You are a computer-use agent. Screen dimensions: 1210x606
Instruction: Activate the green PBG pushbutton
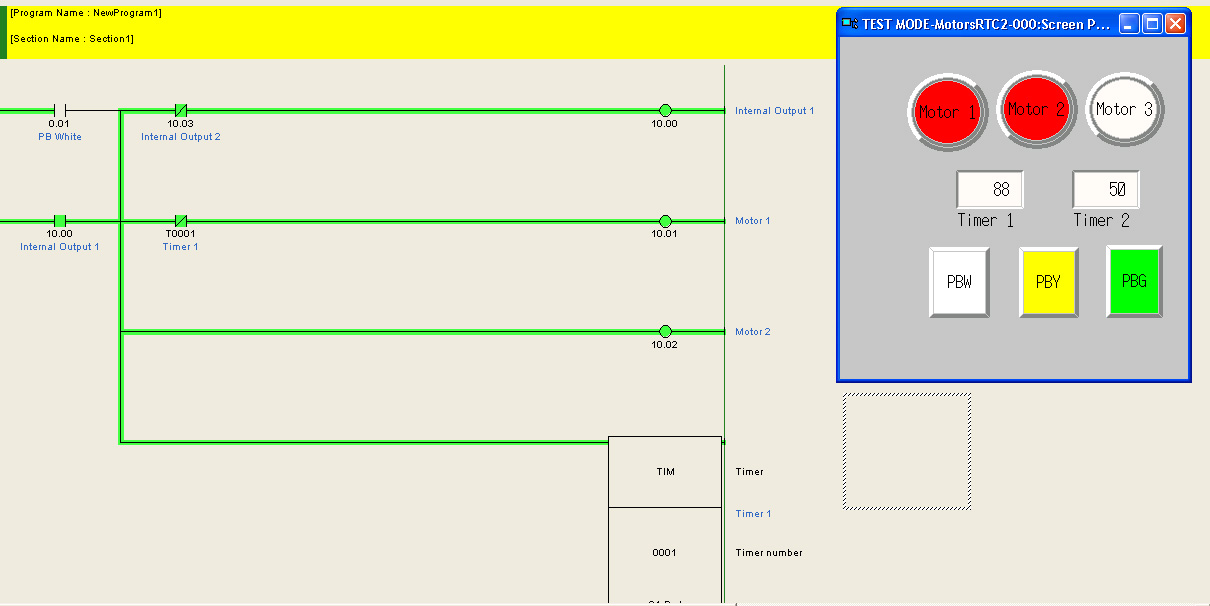(x=1133, y=282)
